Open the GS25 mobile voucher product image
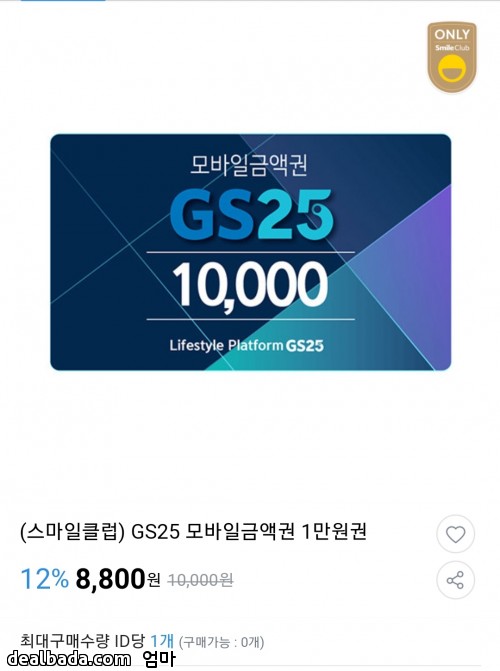The height and width of the screenshot is (671, 500). point(250,252)
